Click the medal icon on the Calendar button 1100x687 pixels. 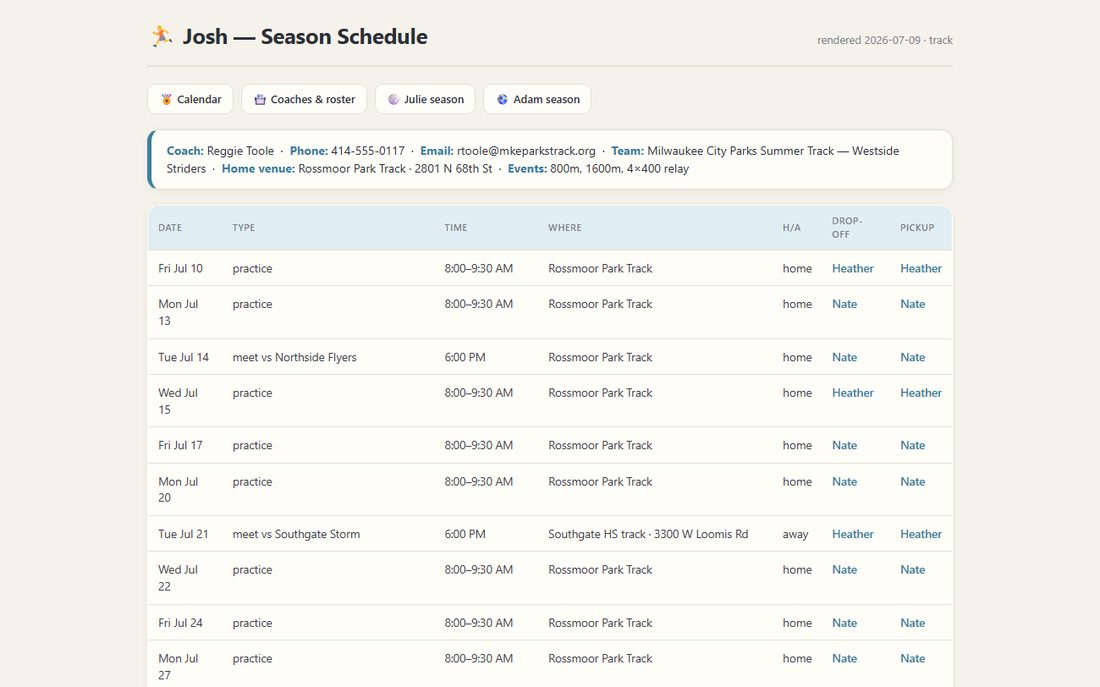click(x=166, y=100)
